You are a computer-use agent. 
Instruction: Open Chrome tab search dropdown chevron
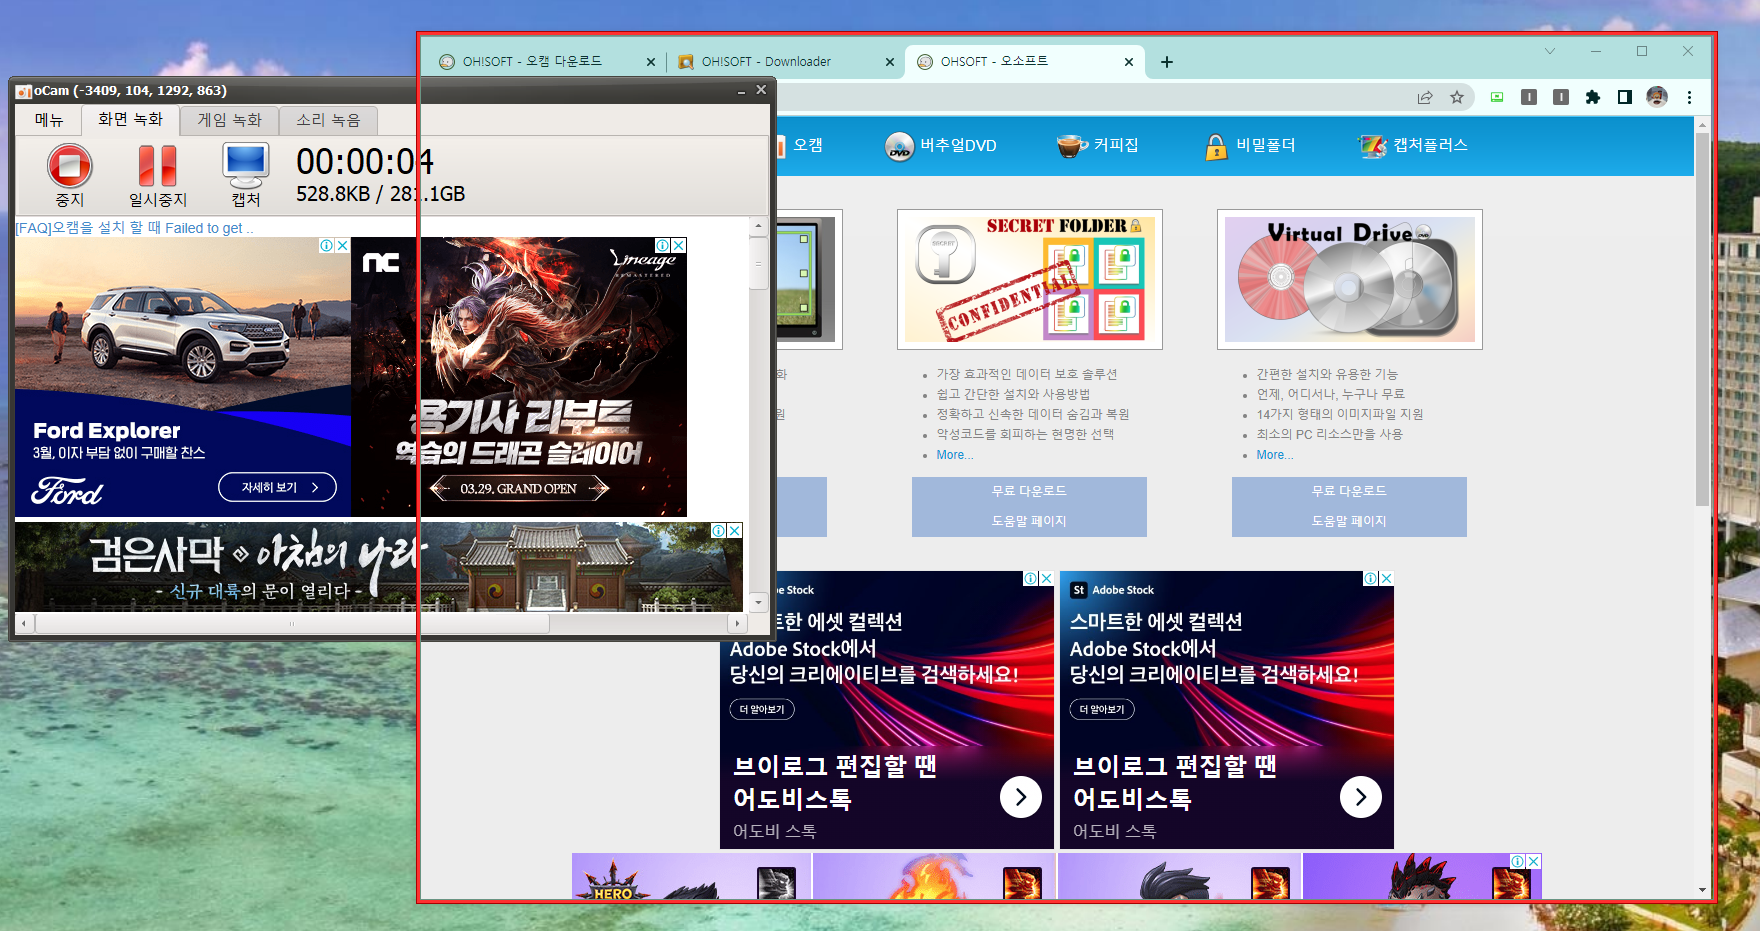coord(1550,51)
